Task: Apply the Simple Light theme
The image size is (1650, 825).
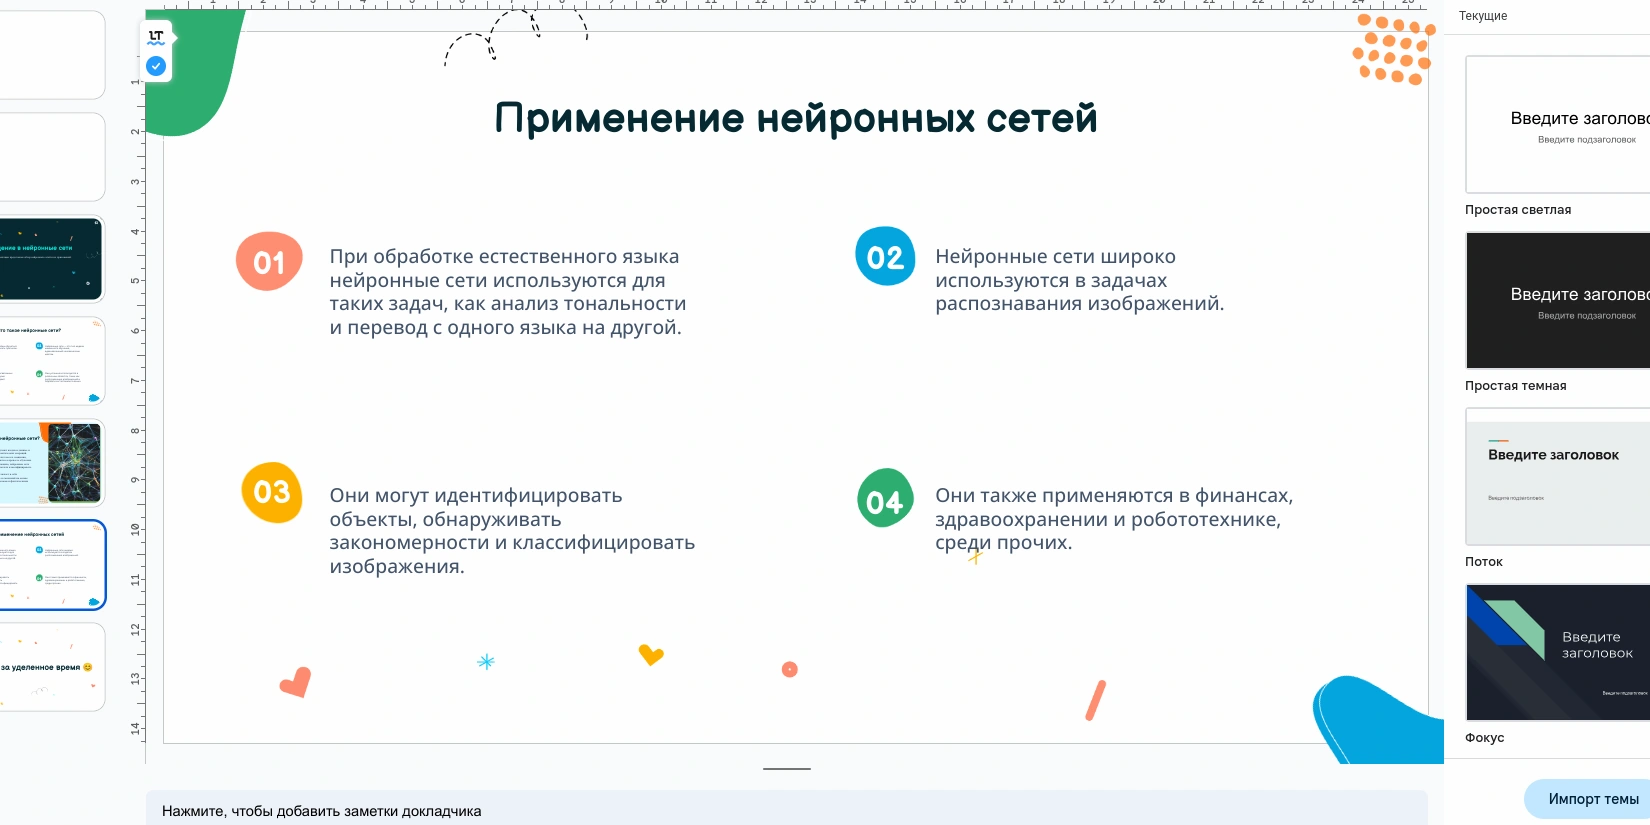Action: point(1557,125)
